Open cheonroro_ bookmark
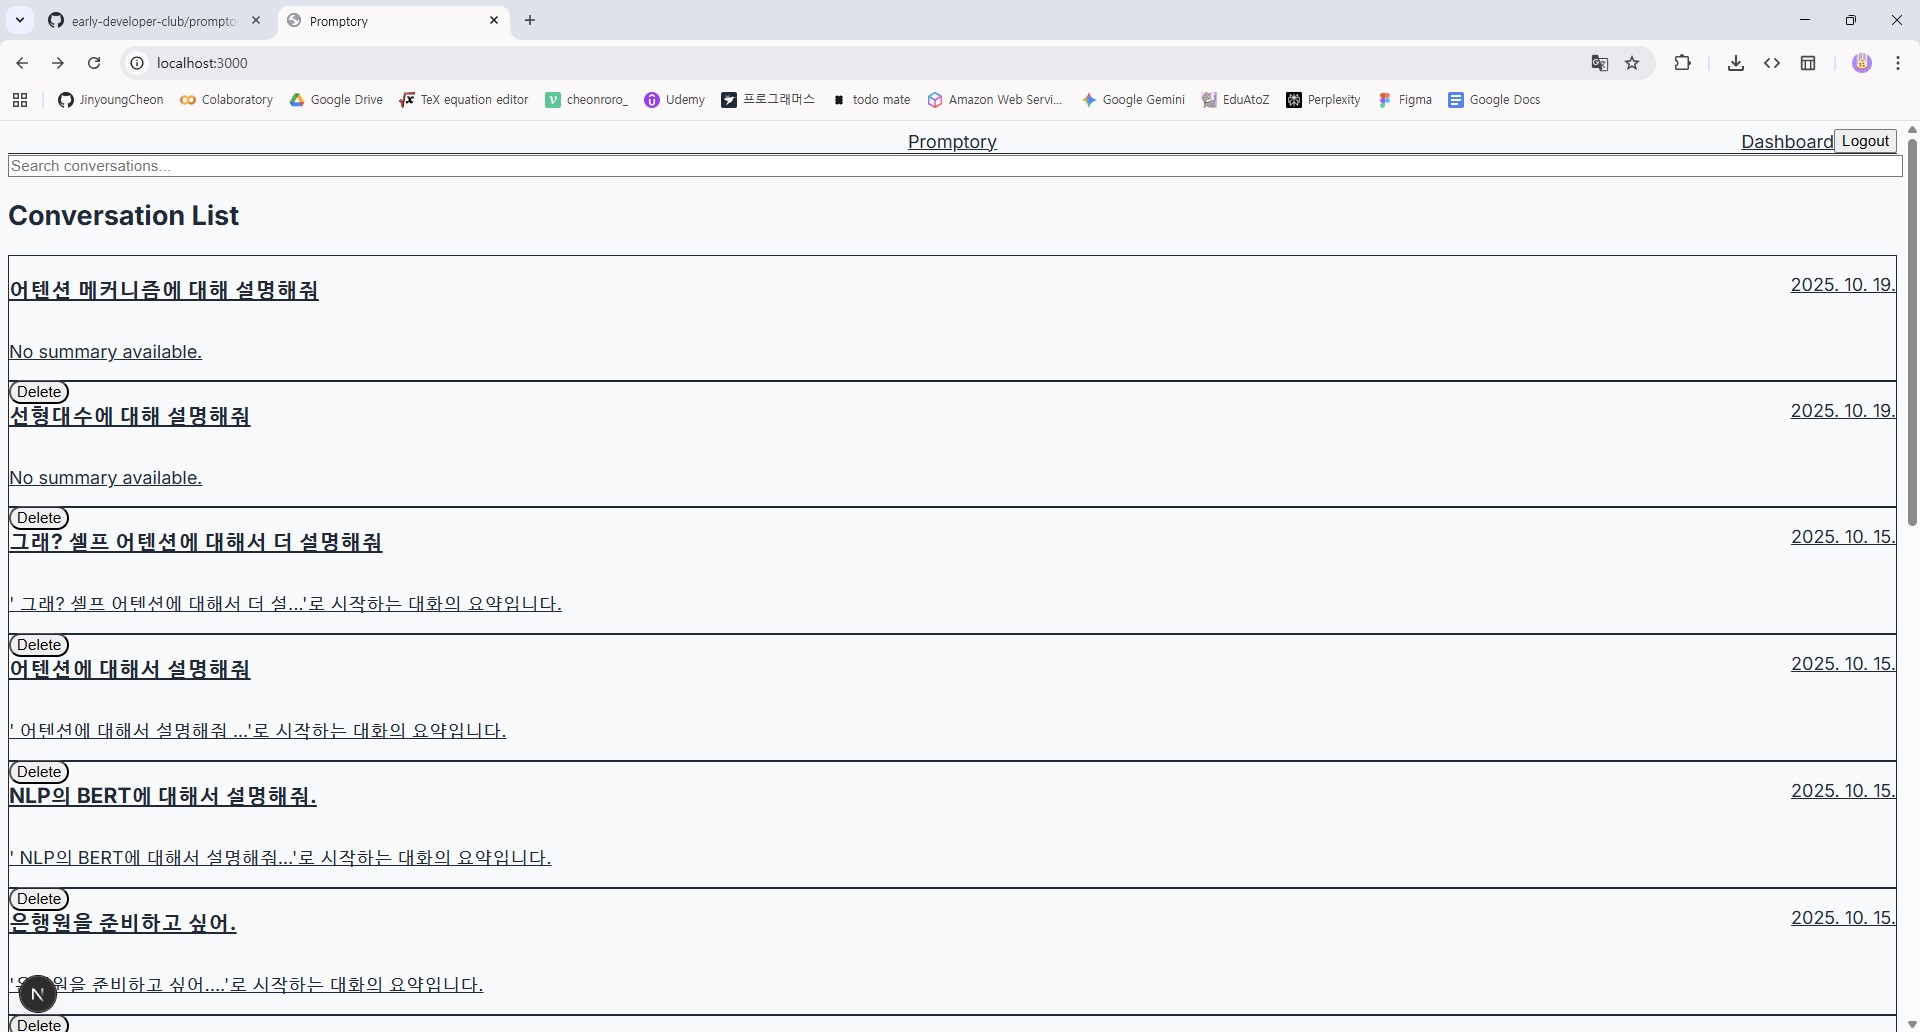This screenshot has width=1920, height=1032. click(x=587, y=100)
